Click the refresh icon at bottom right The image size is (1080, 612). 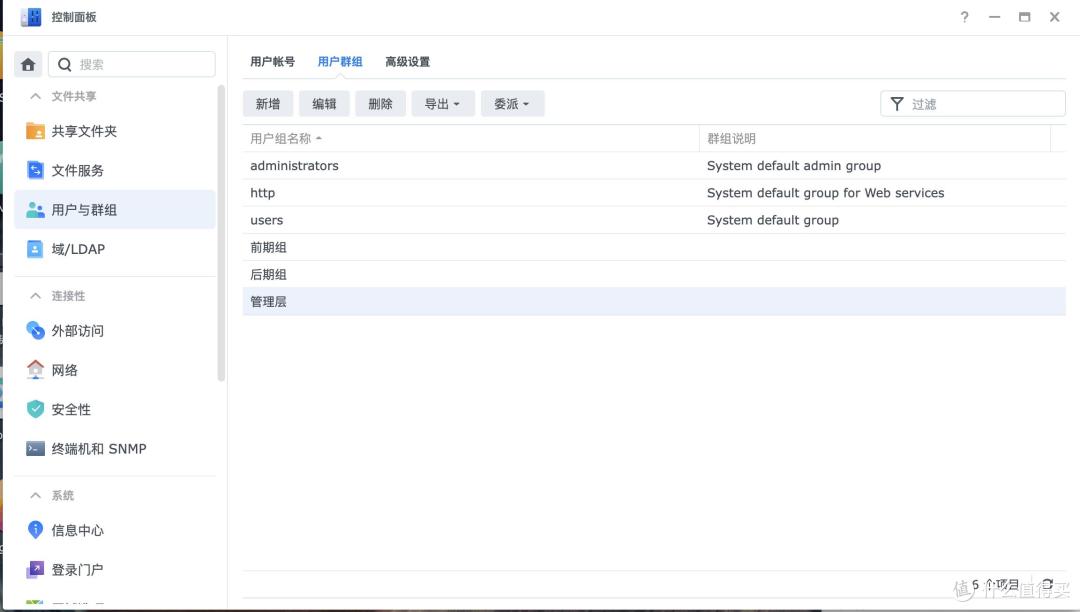coord(1047,584)
